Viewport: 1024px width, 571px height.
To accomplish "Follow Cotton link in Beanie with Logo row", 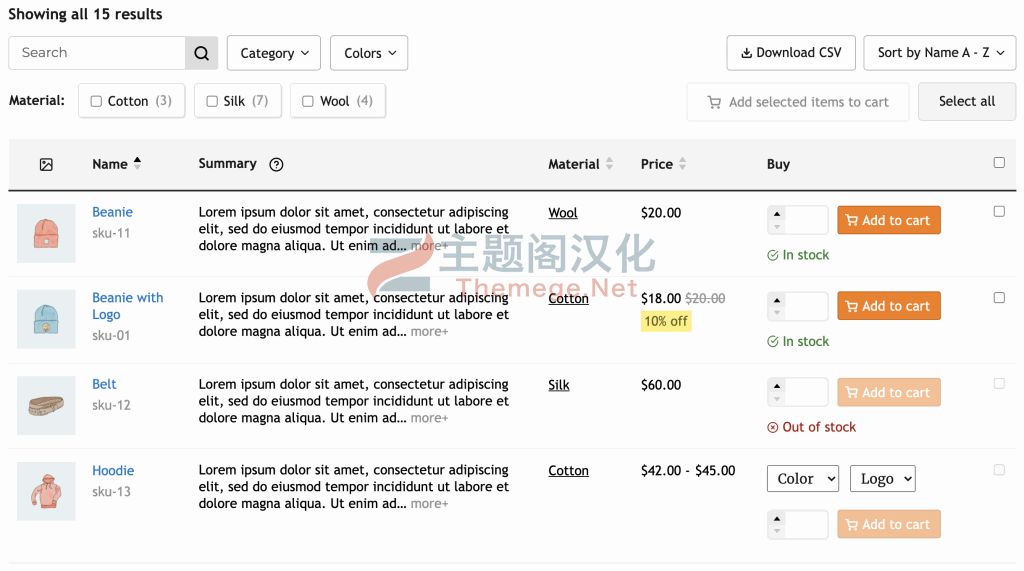I will 568,299.
